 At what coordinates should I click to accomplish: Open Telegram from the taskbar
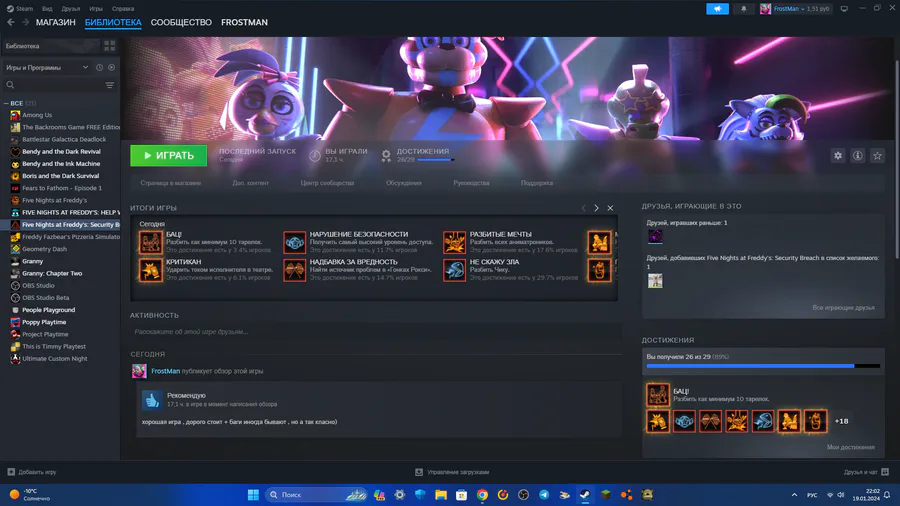coord(544,495)
